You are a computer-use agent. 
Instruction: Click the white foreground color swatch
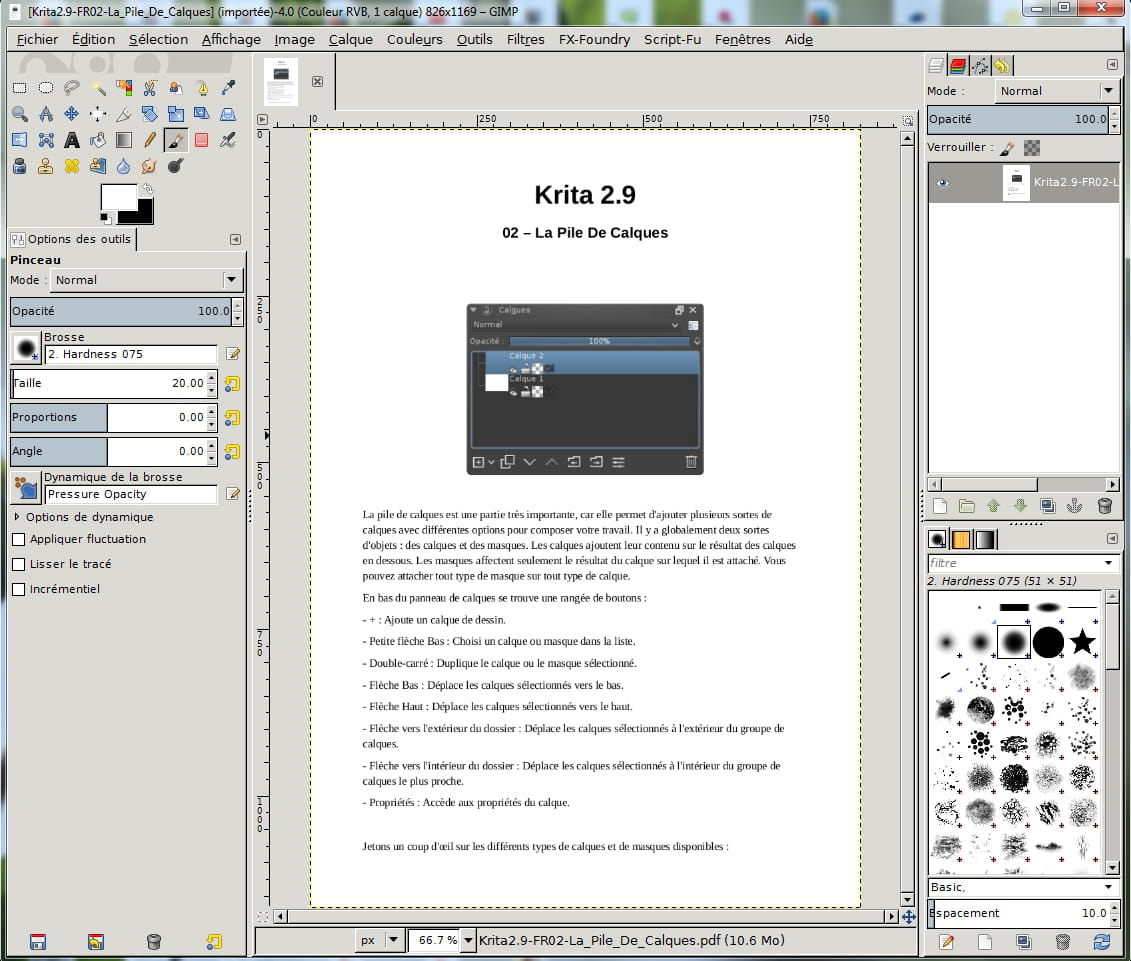[118, 197]
